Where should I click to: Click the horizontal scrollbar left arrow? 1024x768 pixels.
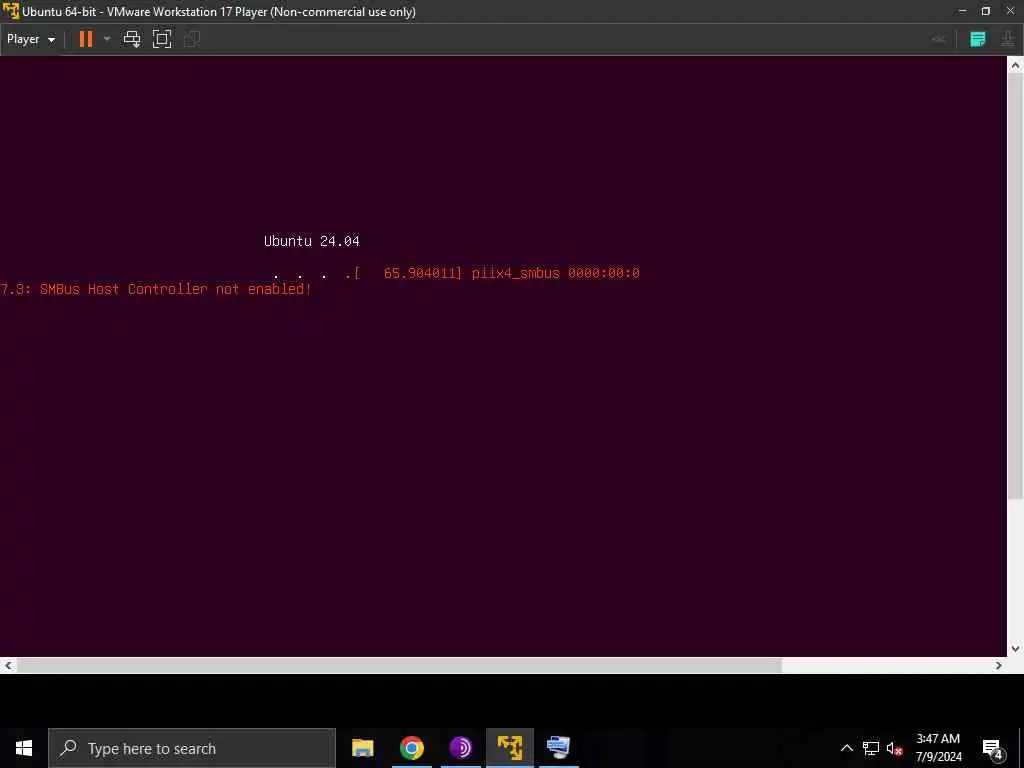click(x=7, y=665)
